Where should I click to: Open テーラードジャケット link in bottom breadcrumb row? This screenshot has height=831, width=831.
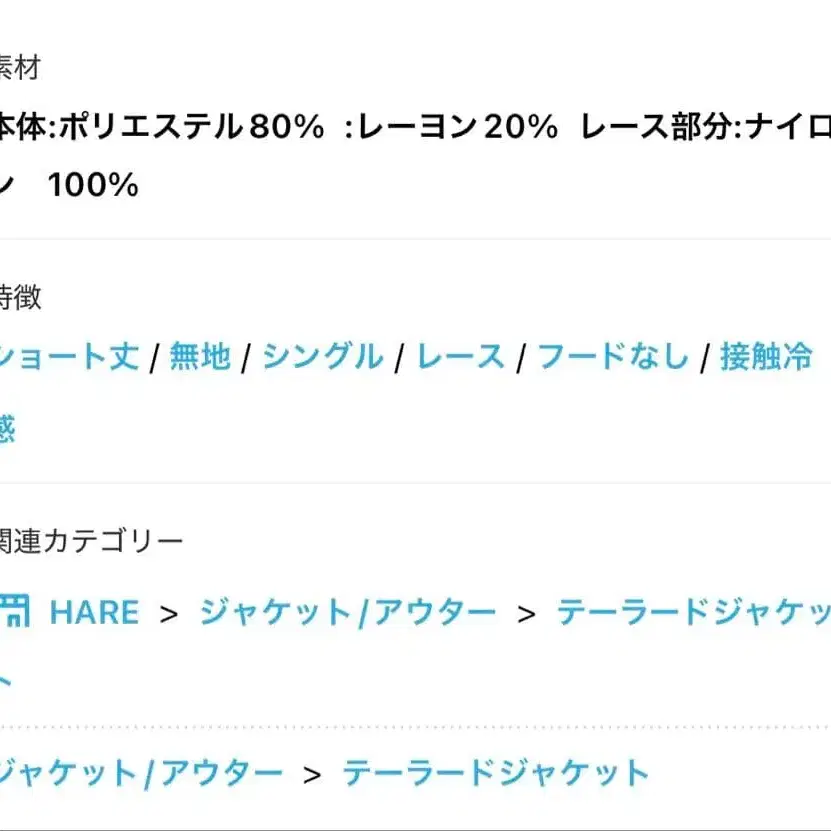point(496,773)
